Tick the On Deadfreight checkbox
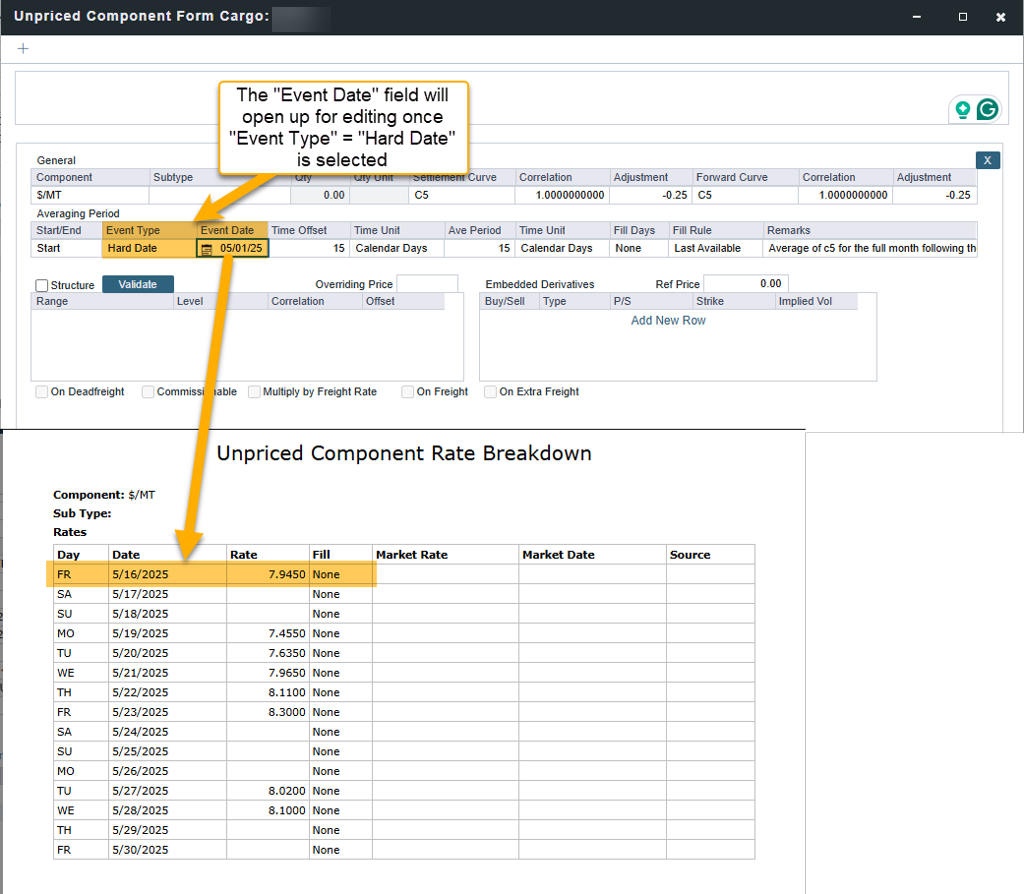Image resolution: width=1024 pixels, height=894 pixels. [42, 392]
